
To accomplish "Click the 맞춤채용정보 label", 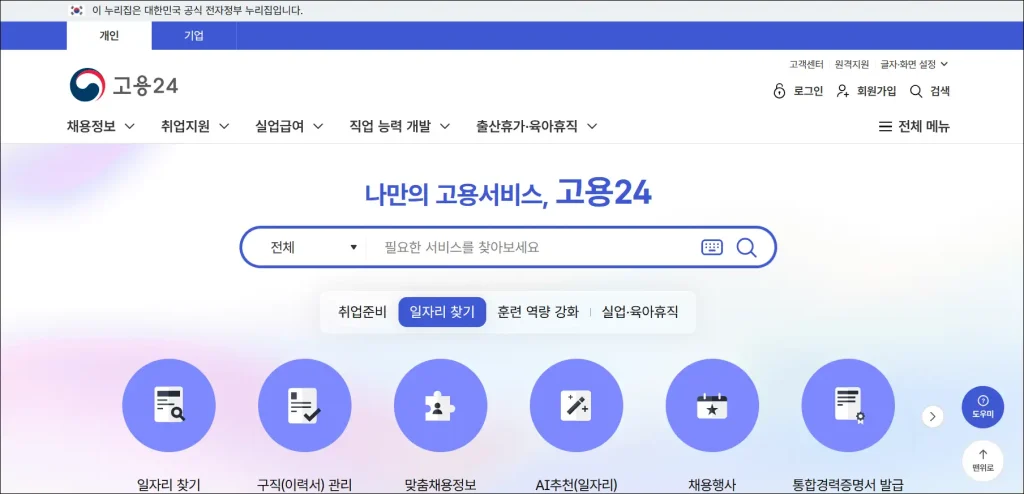I will pos(440,486).
